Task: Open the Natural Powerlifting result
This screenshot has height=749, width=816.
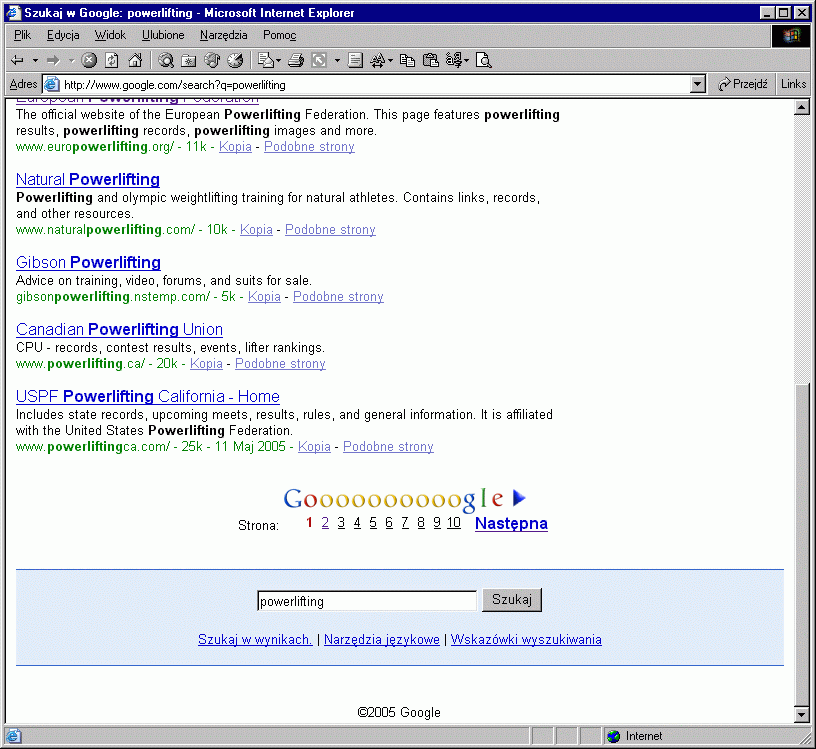Action: click(87, 180)
